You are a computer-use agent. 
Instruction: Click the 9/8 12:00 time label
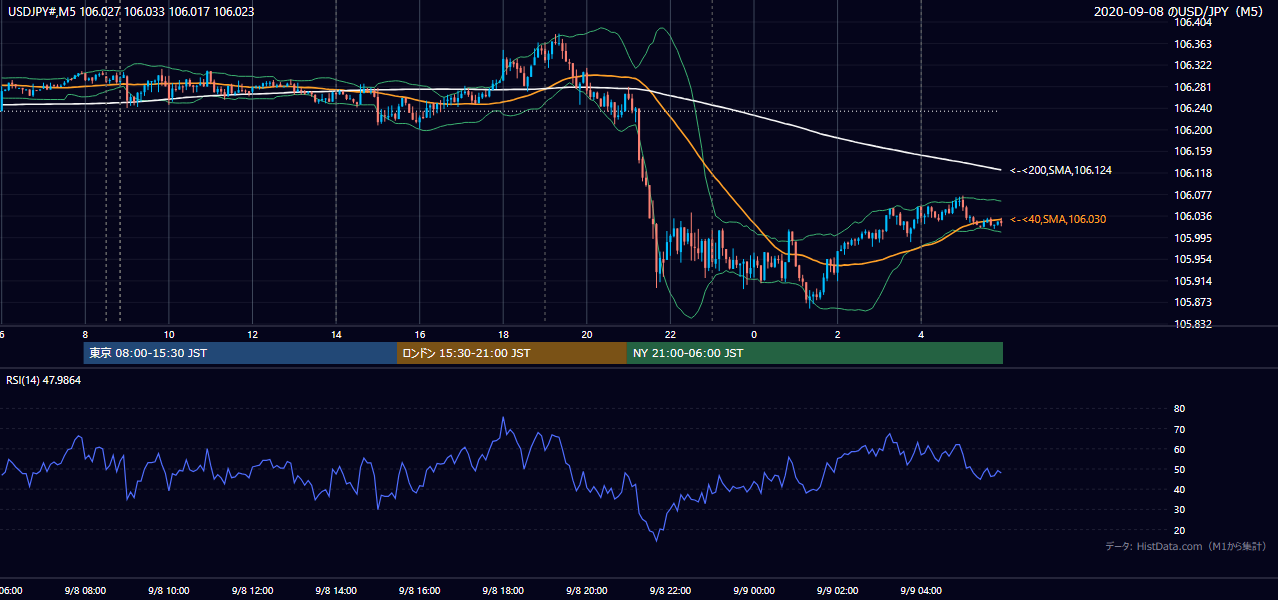pos(252,590)
